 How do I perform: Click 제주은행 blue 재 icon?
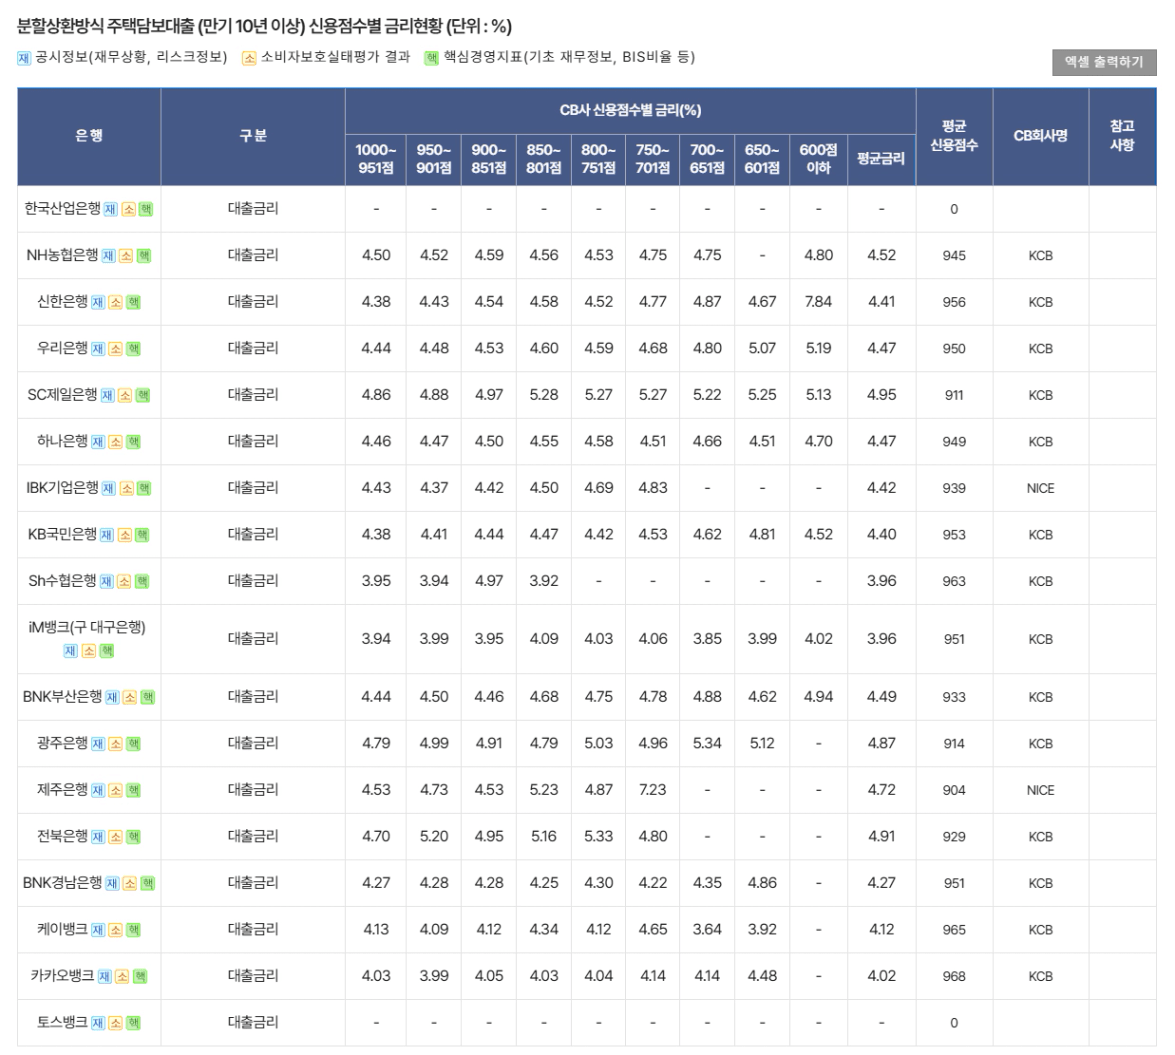pos(98,791)
